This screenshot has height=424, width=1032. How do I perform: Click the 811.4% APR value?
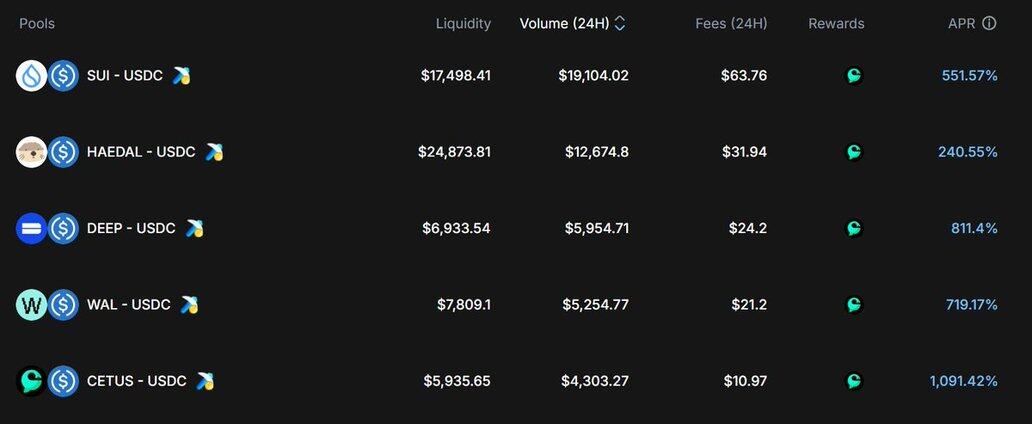(974, 228)
